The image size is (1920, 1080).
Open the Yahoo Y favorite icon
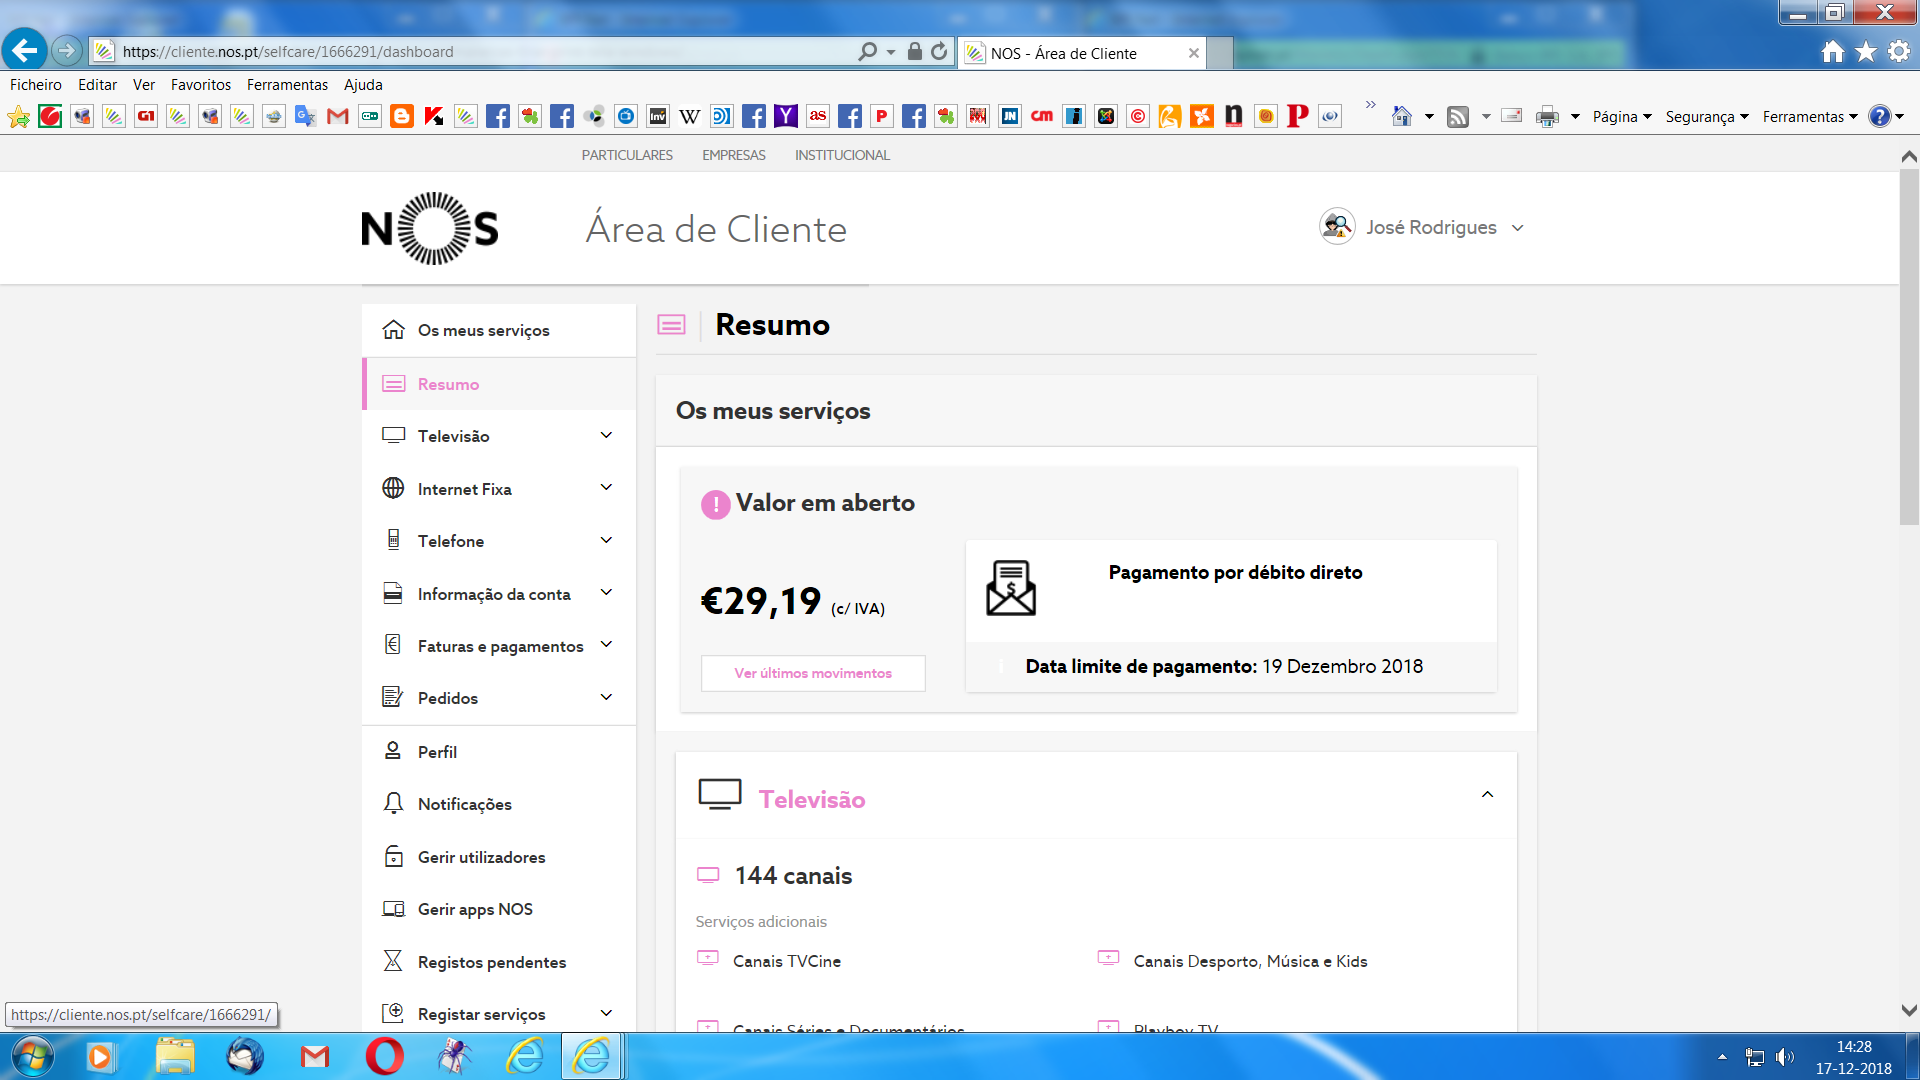coord(786,117)
